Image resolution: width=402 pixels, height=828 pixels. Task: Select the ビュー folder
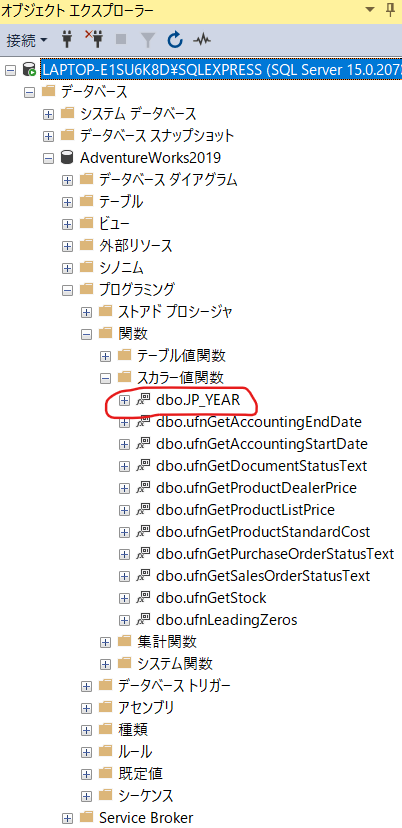click(114, 224)
